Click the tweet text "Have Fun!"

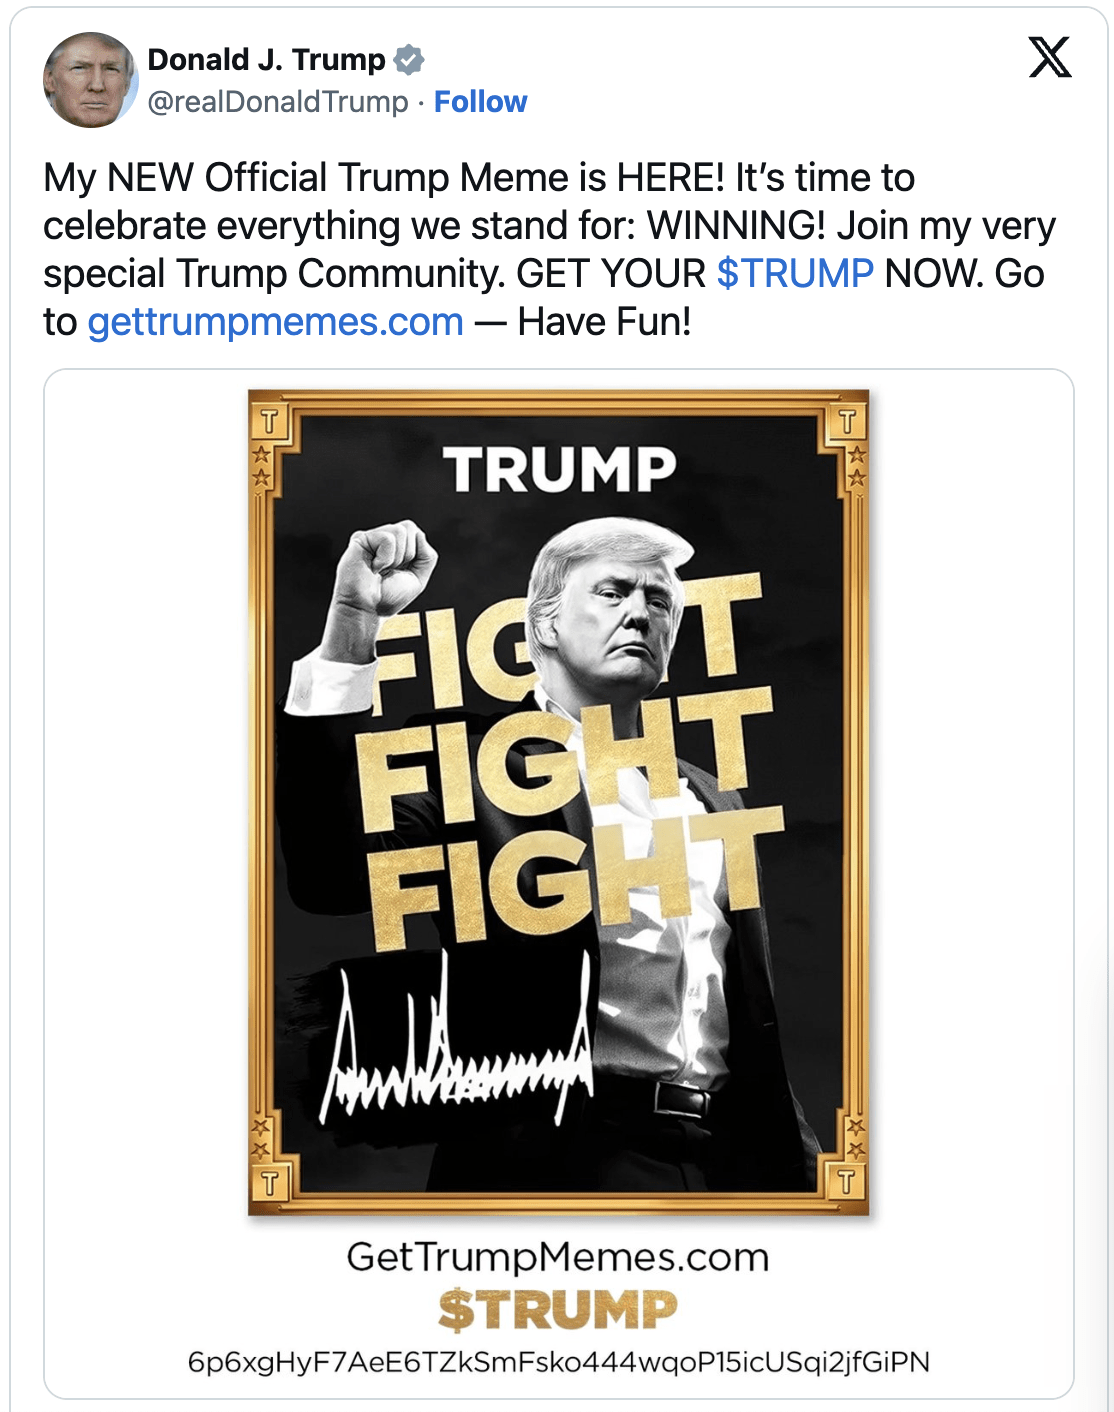(605, 322)
